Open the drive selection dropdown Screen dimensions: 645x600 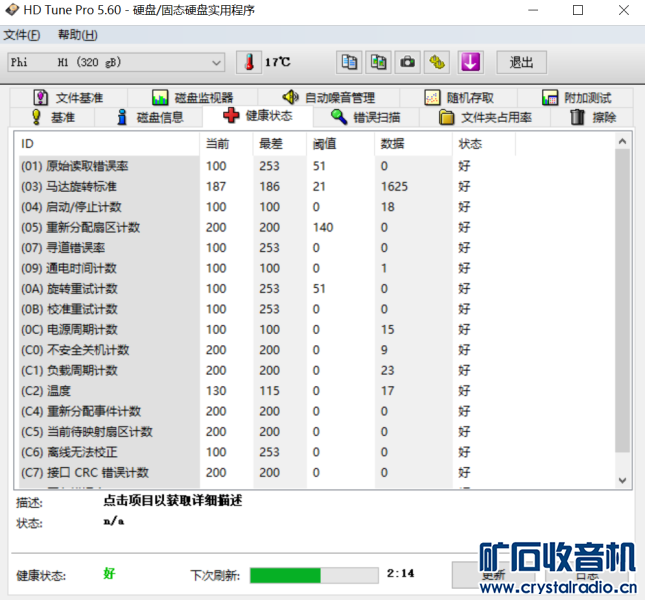pyautogui.click(x=116, y=63)
